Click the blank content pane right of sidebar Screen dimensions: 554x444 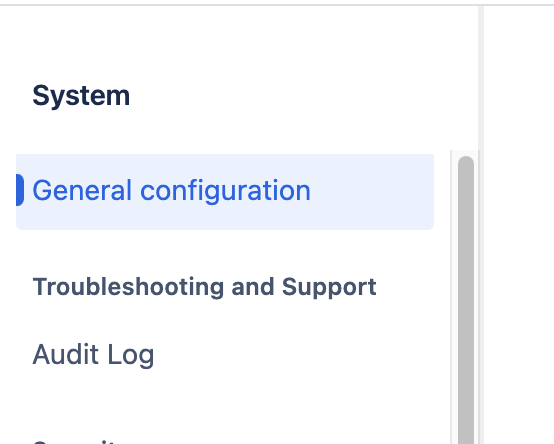click(x=519, y=225)
